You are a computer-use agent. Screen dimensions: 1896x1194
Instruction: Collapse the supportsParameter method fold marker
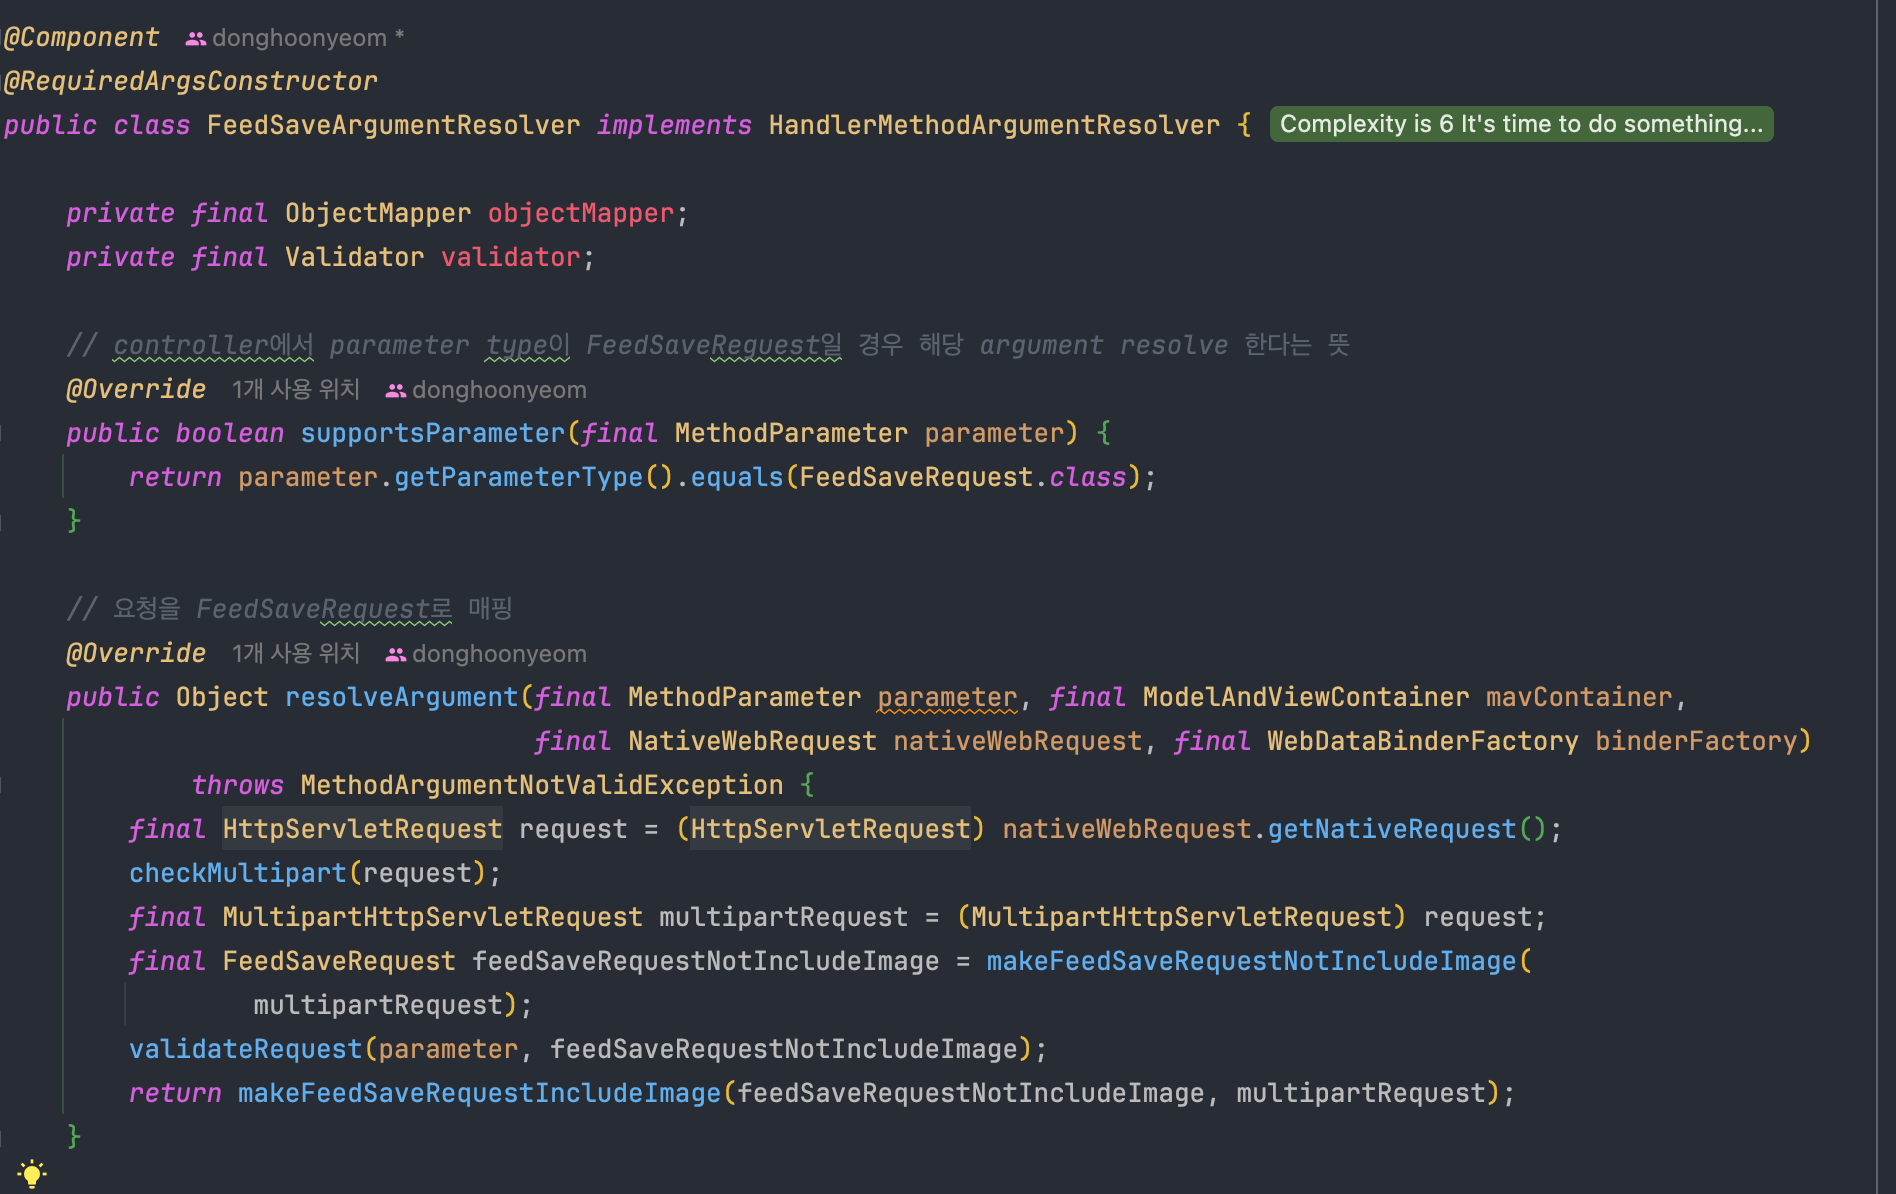tap(3, 433)
